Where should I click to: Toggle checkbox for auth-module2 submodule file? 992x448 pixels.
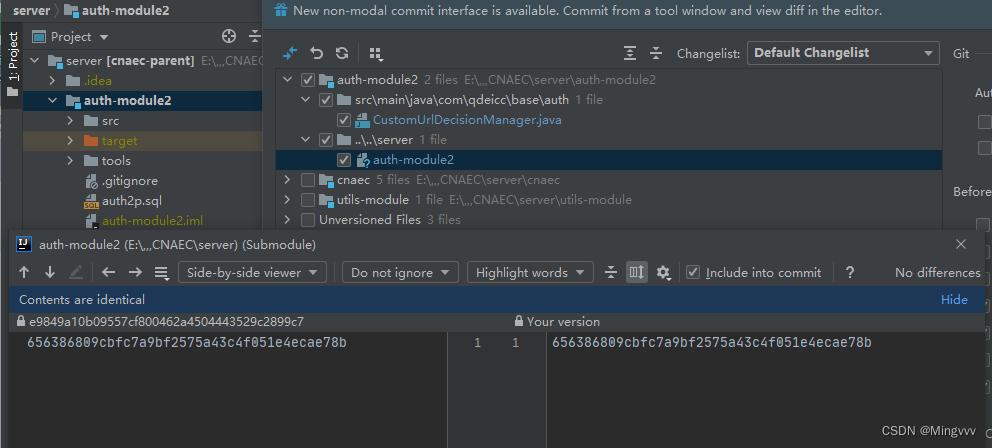click(344, 160)
